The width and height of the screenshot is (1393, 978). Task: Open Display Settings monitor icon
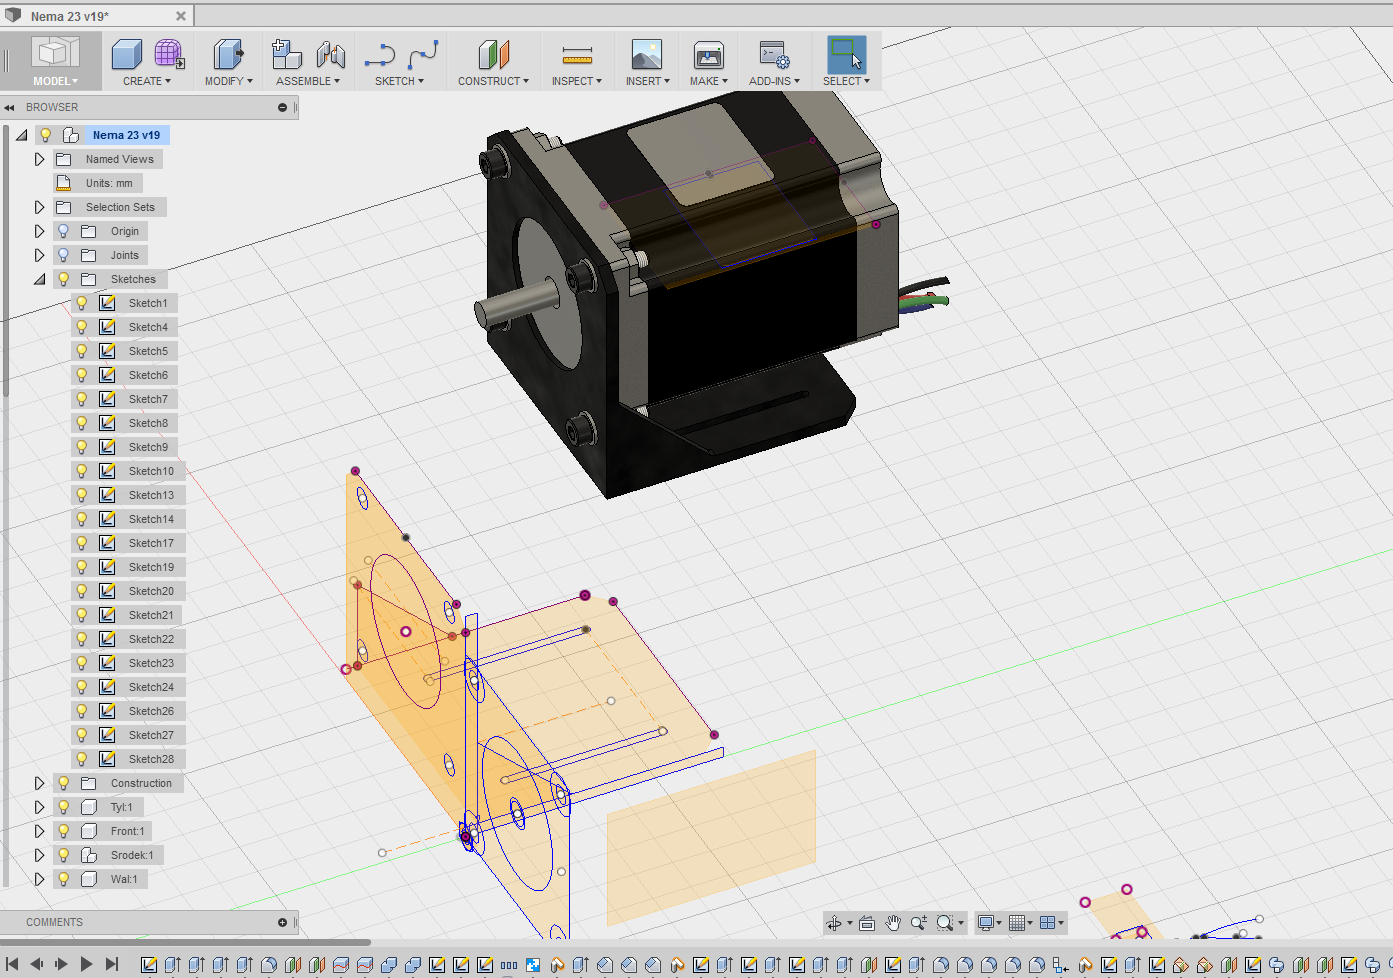[x=986, y=923]
